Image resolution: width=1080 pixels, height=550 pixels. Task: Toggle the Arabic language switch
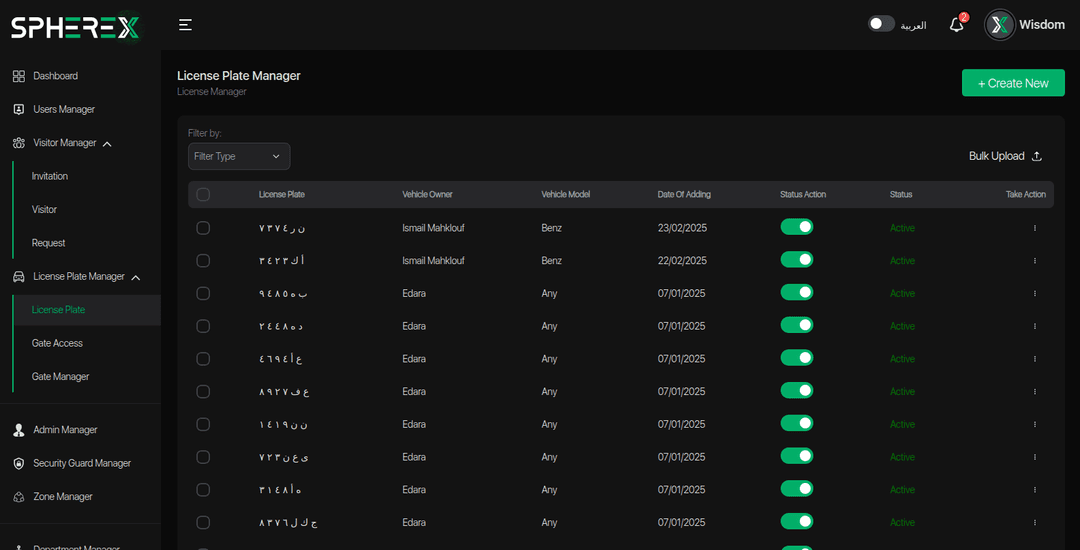pyautogui.click(x=881, y=24)
